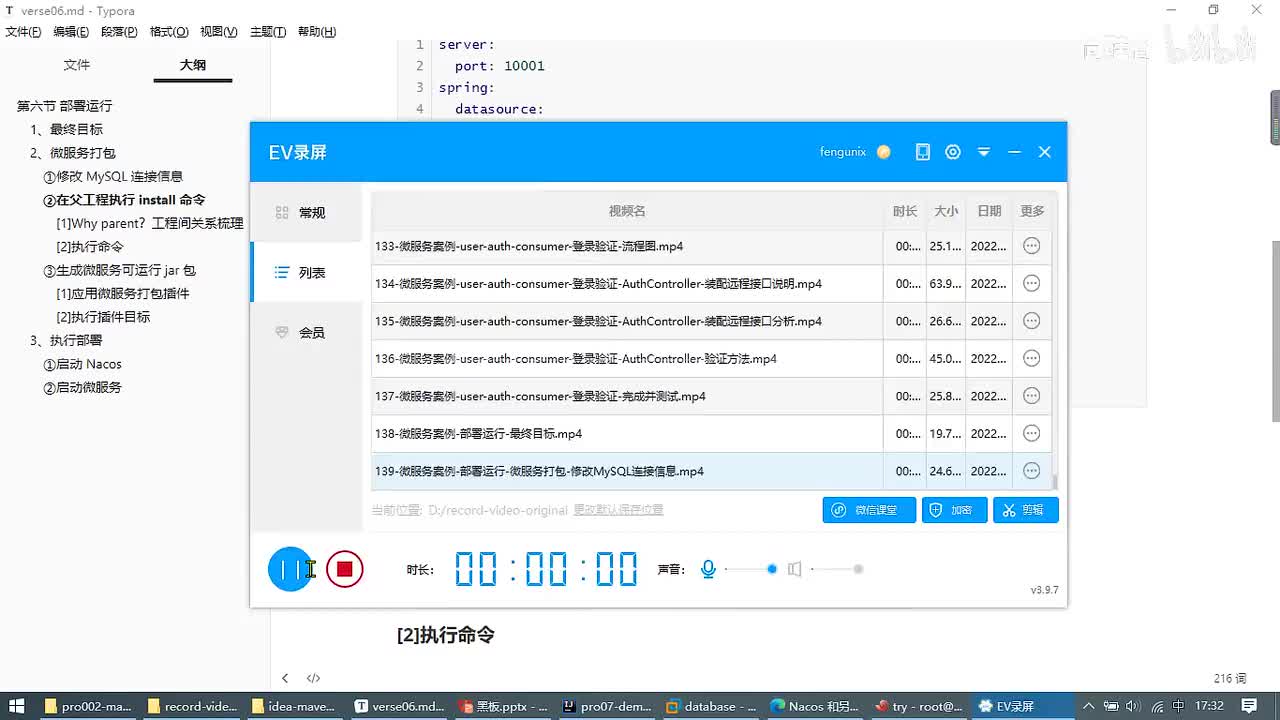Toggle Typora source code mode icon
The width and height of the screenshot is (1280, 720).
(x=313, y=678)
